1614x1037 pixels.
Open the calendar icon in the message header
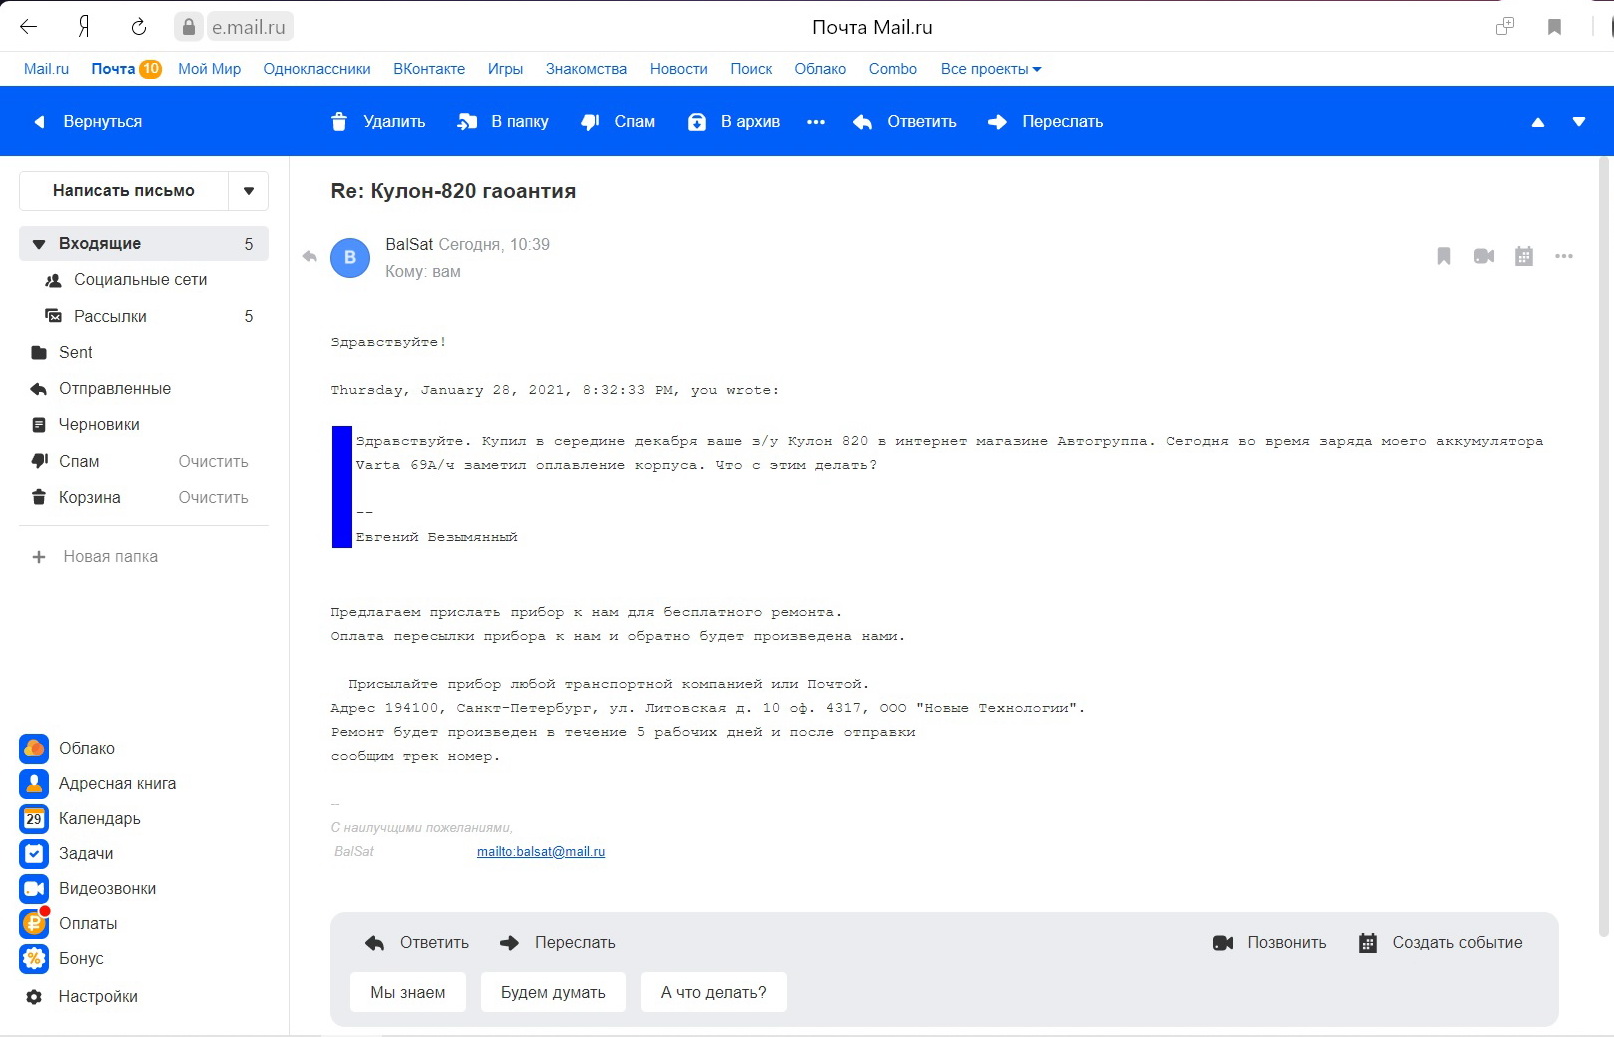(1523, 257)
